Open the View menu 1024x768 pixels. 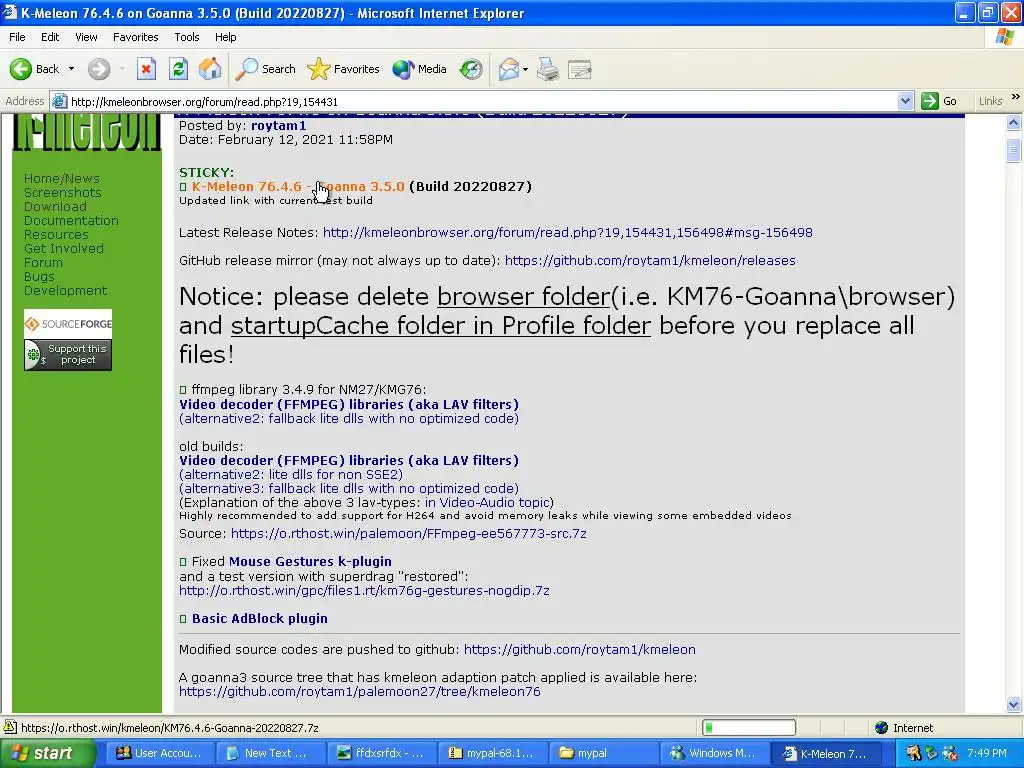(86, 37)
